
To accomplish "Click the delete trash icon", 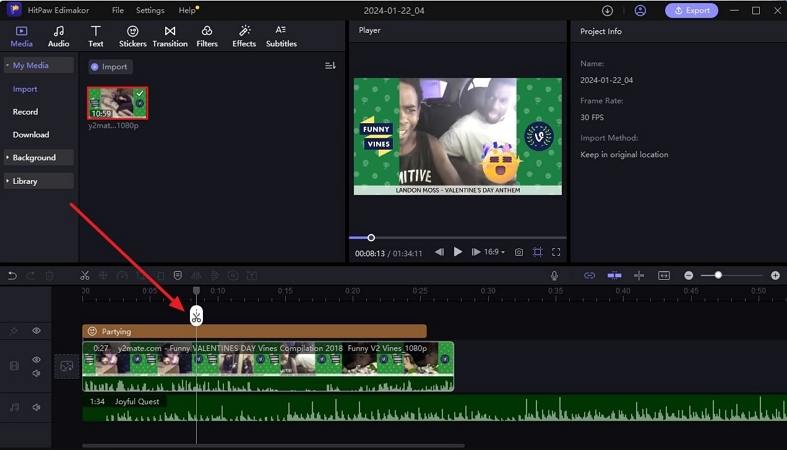I will [x=49, y=275].
